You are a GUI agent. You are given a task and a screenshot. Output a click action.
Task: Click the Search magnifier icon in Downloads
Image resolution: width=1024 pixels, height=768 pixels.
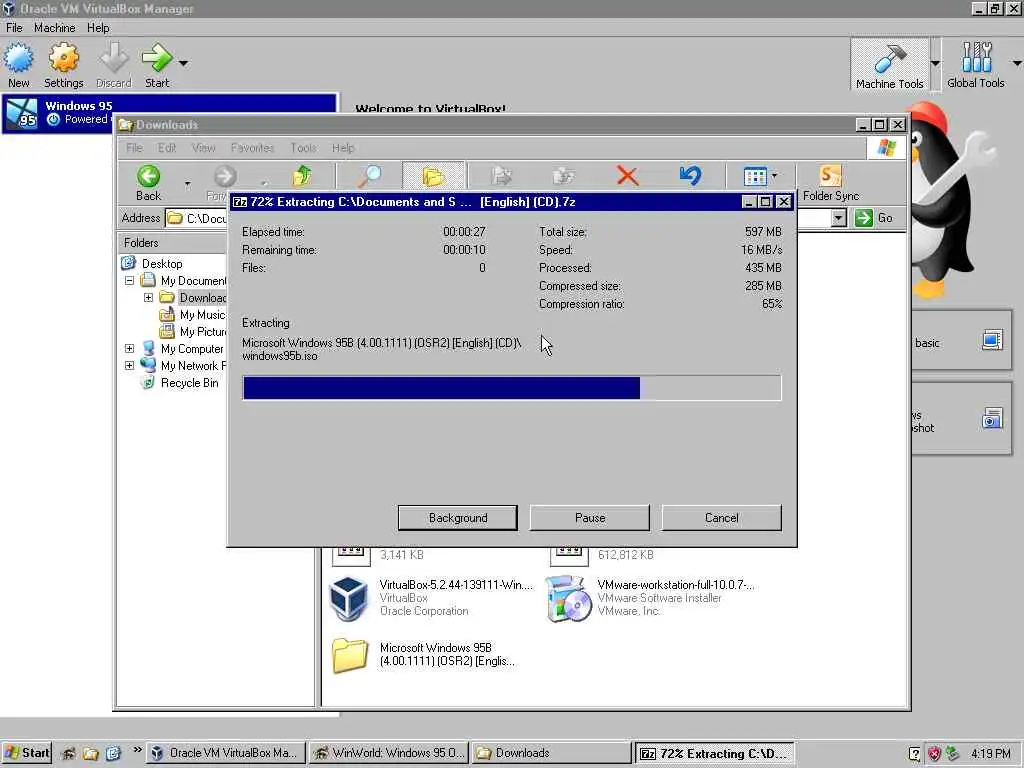(370, 176)
